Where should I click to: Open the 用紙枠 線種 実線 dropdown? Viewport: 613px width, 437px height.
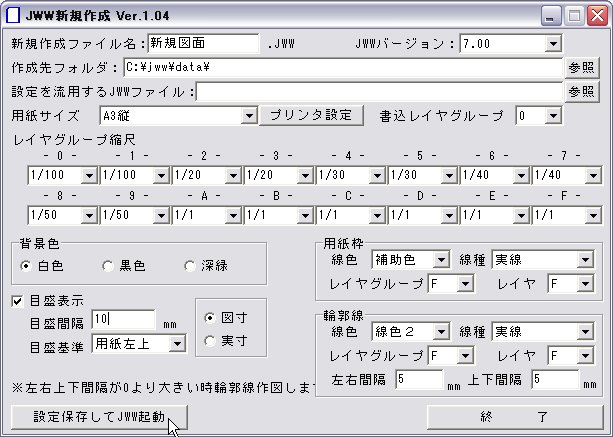[x=585, y=260]
